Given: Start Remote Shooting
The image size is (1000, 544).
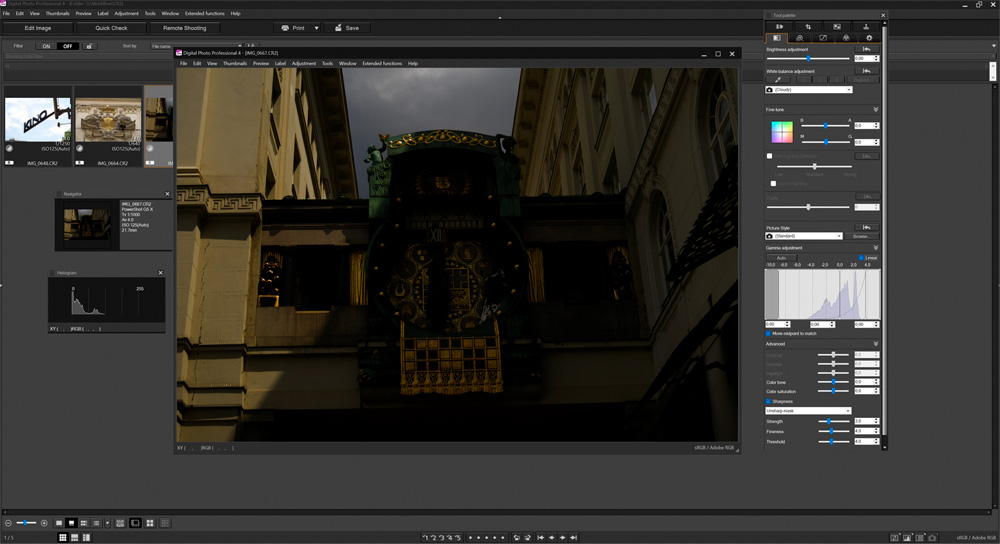Looking at the screenshot, I should [x=184, y=28].
